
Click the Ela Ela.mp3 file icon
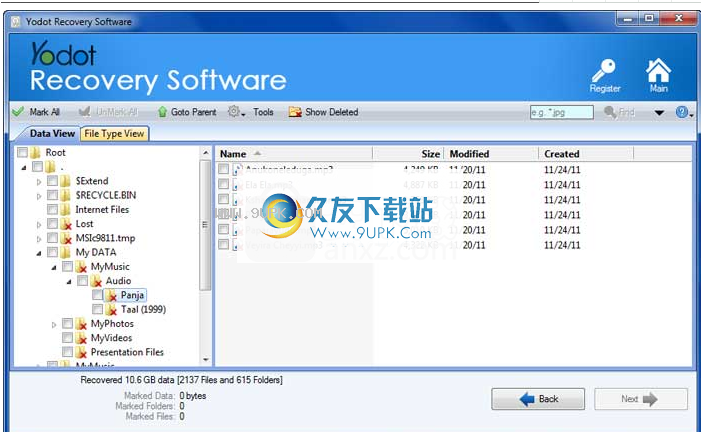237,185
